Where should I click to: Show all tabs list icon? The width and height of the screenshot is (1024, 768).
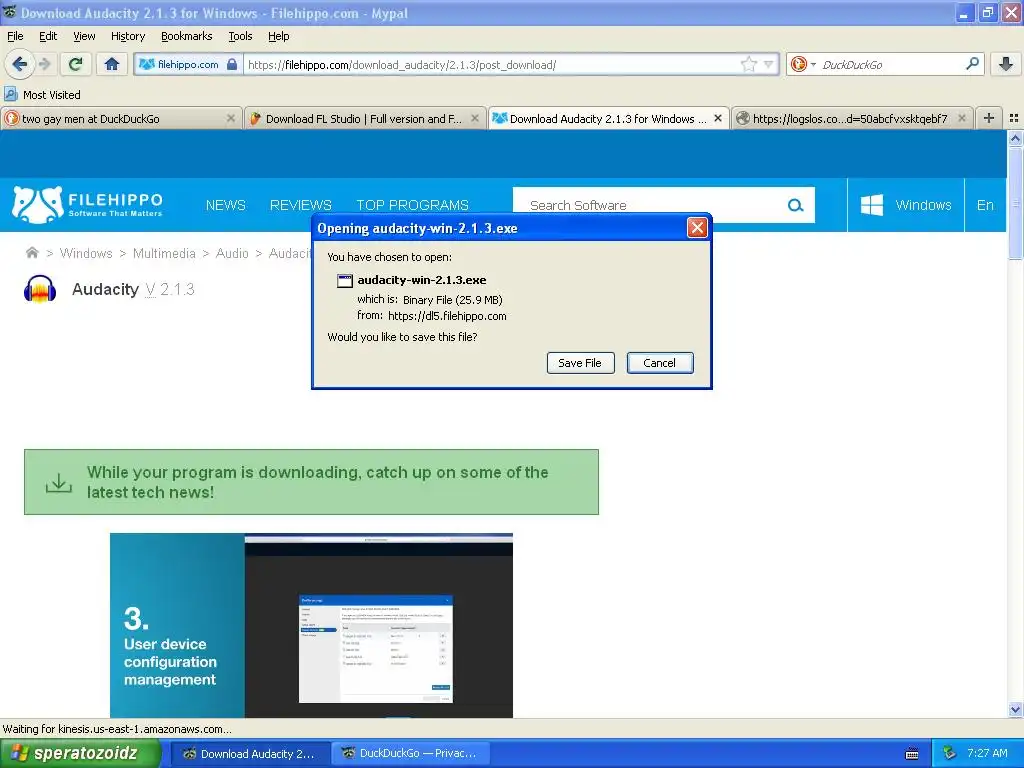(1014, 118)
